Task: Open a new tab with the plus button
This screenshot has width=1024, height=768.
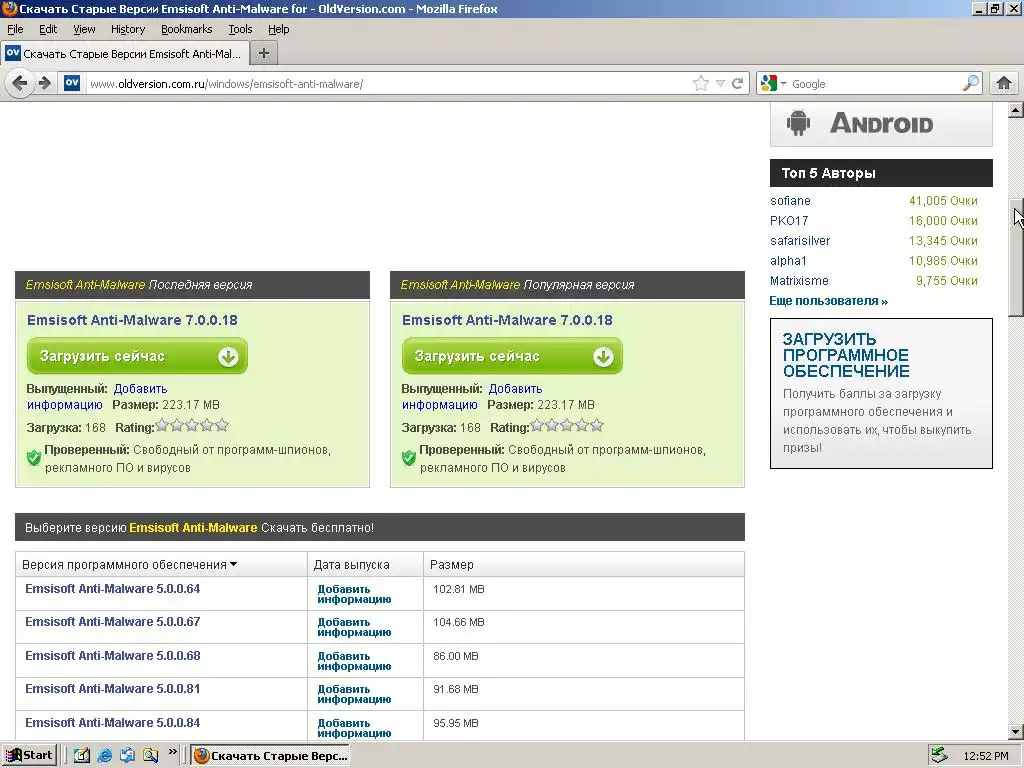Action: pos(264,54)
